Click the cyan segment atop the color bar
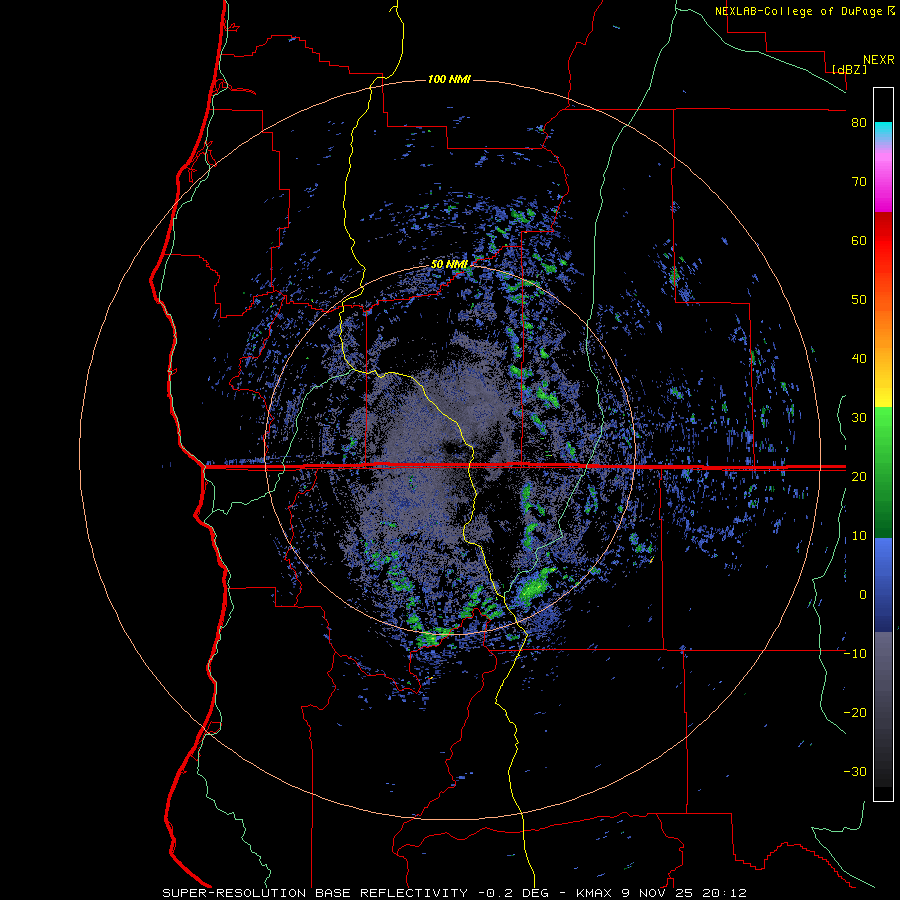Image resolution: width=900 pixels, height=900 pixels. [883, 129]
